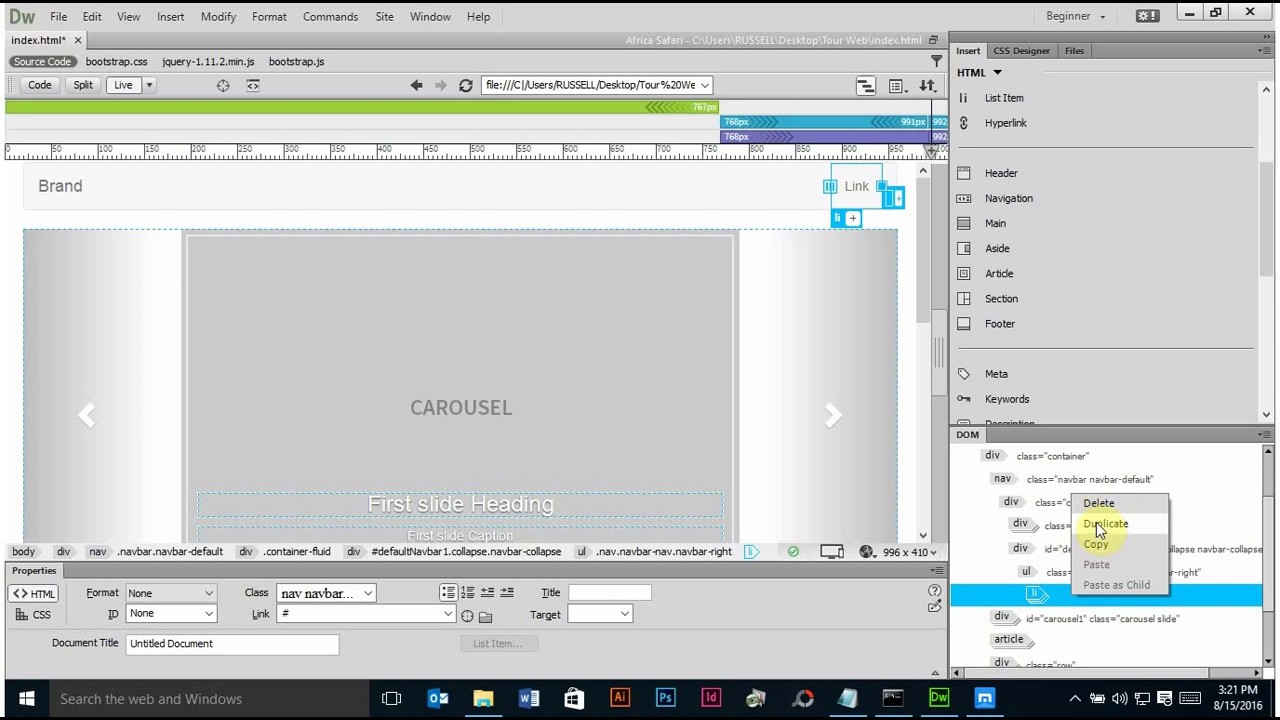This screenshot has height=720, width=1280.
Task: Toggle Live view button
Action: click(x=123, y=85)
